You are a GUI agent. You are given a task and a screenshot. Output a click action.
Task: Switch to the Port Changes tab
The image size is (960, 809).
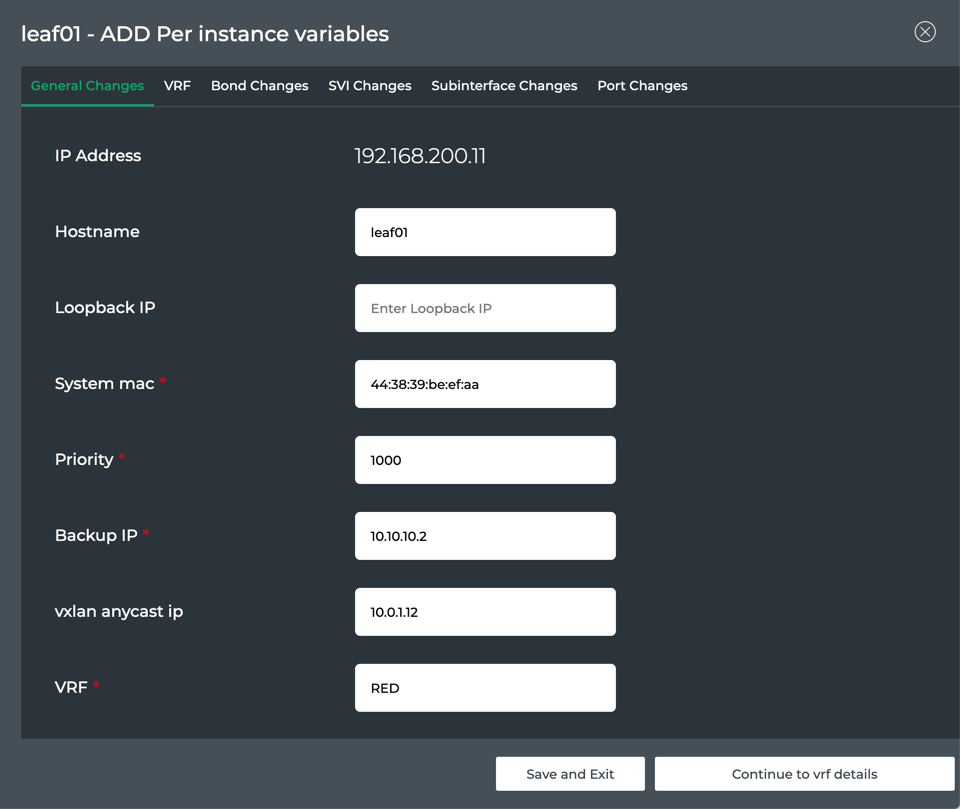pos(642,86)
